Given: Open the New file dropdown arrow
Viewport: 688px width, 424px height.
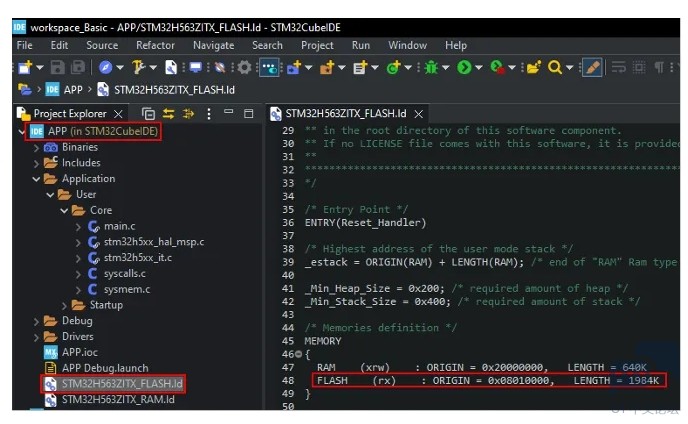Looking at the screenshot, I should coord(39,68).
